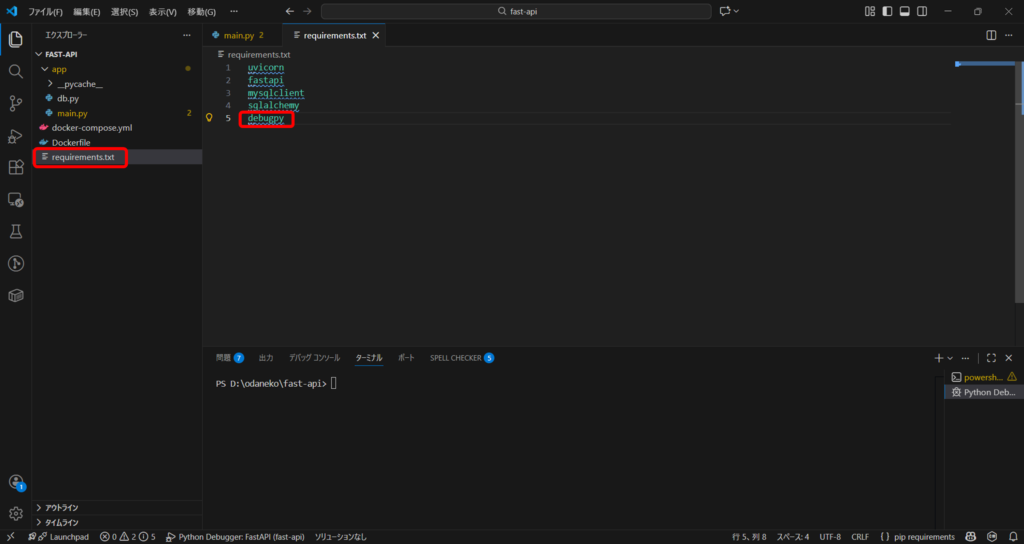Open docker-compose.yml in the explorer
Image resolution: width=1024 pixels, height=544 pixels.
(x=91, y=128)
